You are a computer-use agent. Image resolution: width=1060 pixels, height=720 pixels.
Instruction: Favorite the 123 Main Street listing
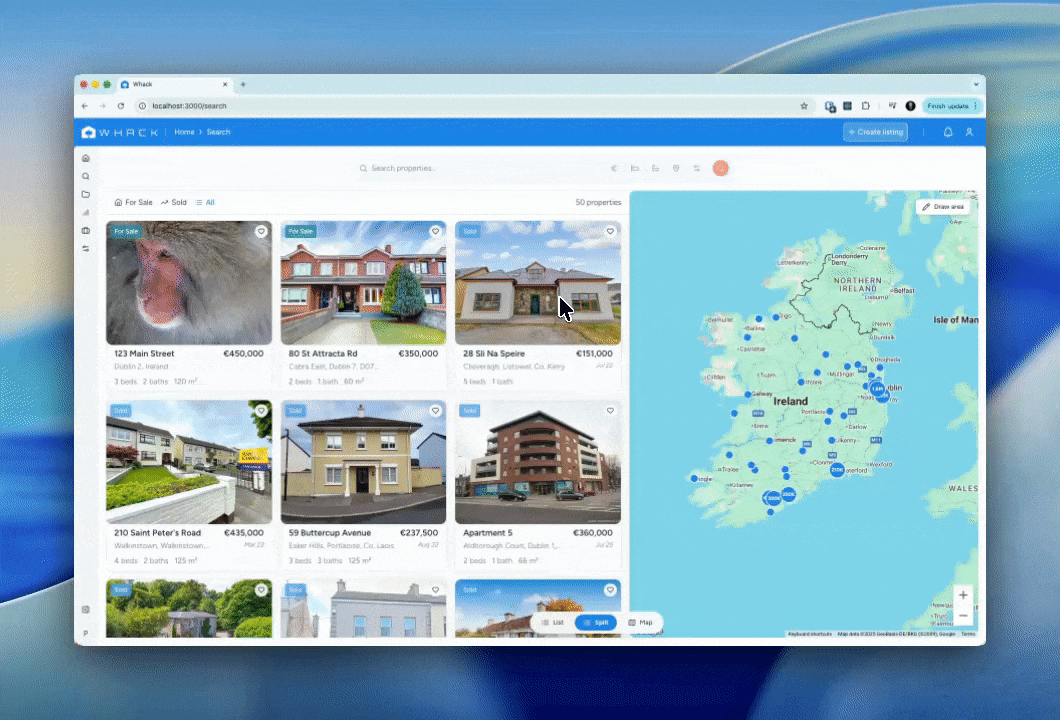(261, 231)
